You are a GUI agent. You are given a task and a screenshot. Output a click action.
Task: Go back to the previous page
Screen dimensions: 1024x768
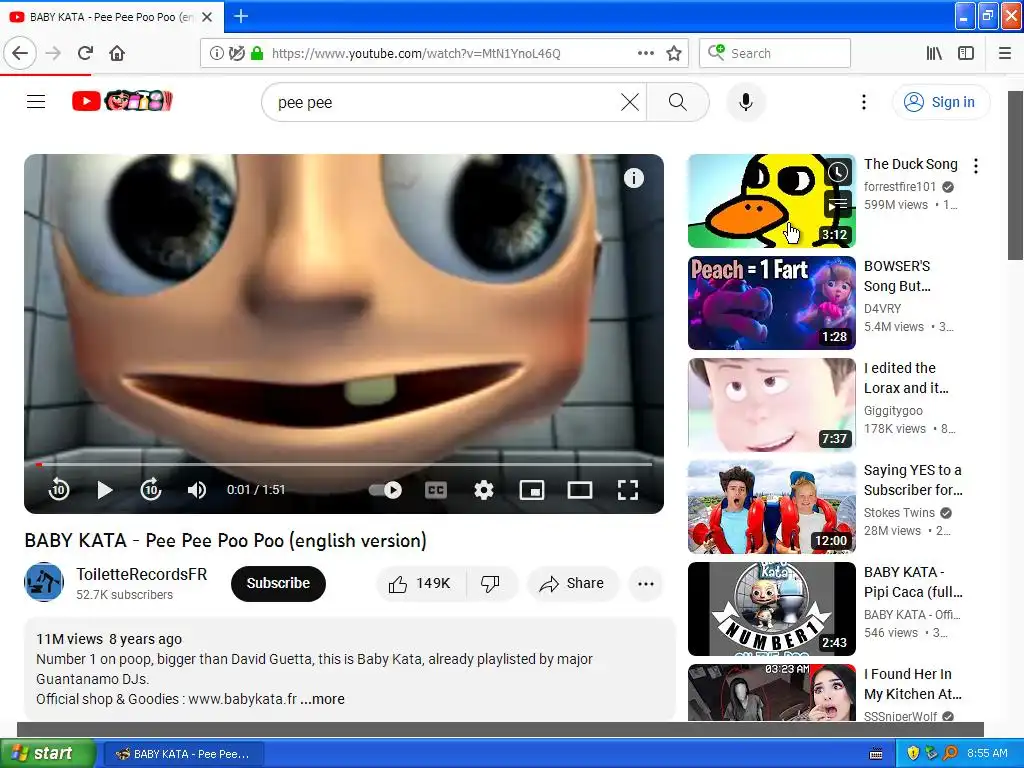point(20,53)
